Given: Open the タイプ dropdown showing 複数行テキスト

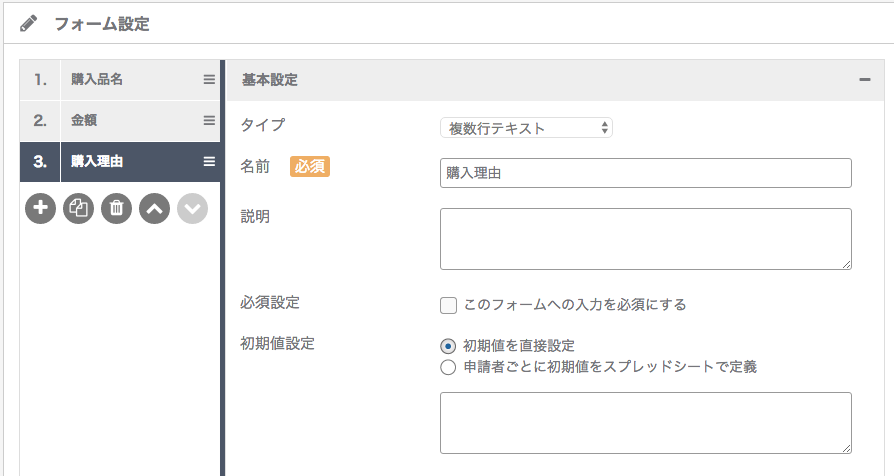Looking at the screenshot, I should [526, 128].
